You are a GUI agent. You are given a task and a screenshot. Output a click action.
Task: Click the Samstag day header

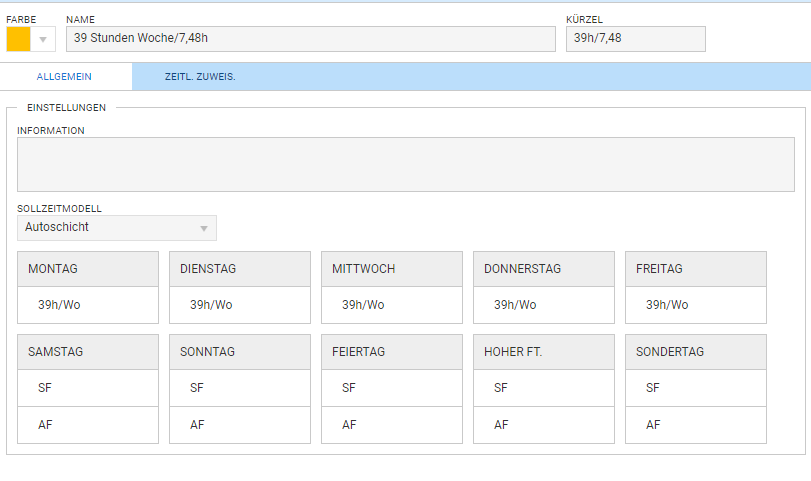click(88, 352)
